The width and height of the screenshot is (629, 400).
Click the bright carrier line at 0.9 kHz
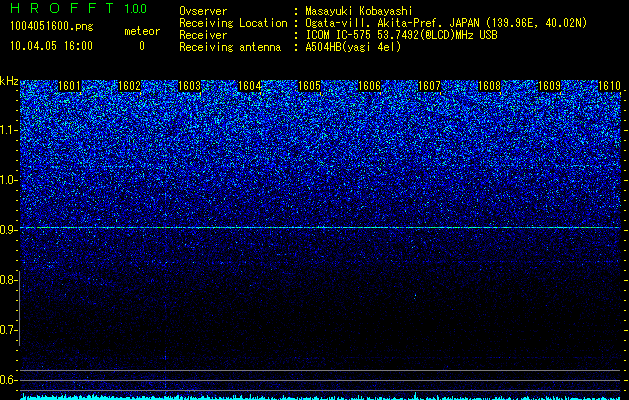point(320,227)
